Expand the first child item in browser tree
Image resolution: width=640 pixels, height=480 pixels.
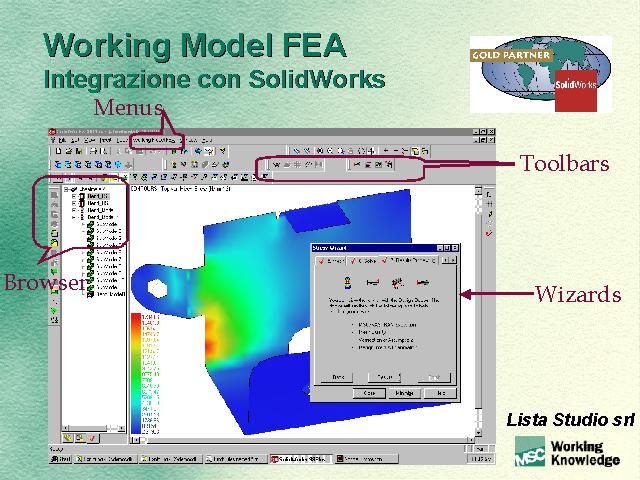(73, 196)
